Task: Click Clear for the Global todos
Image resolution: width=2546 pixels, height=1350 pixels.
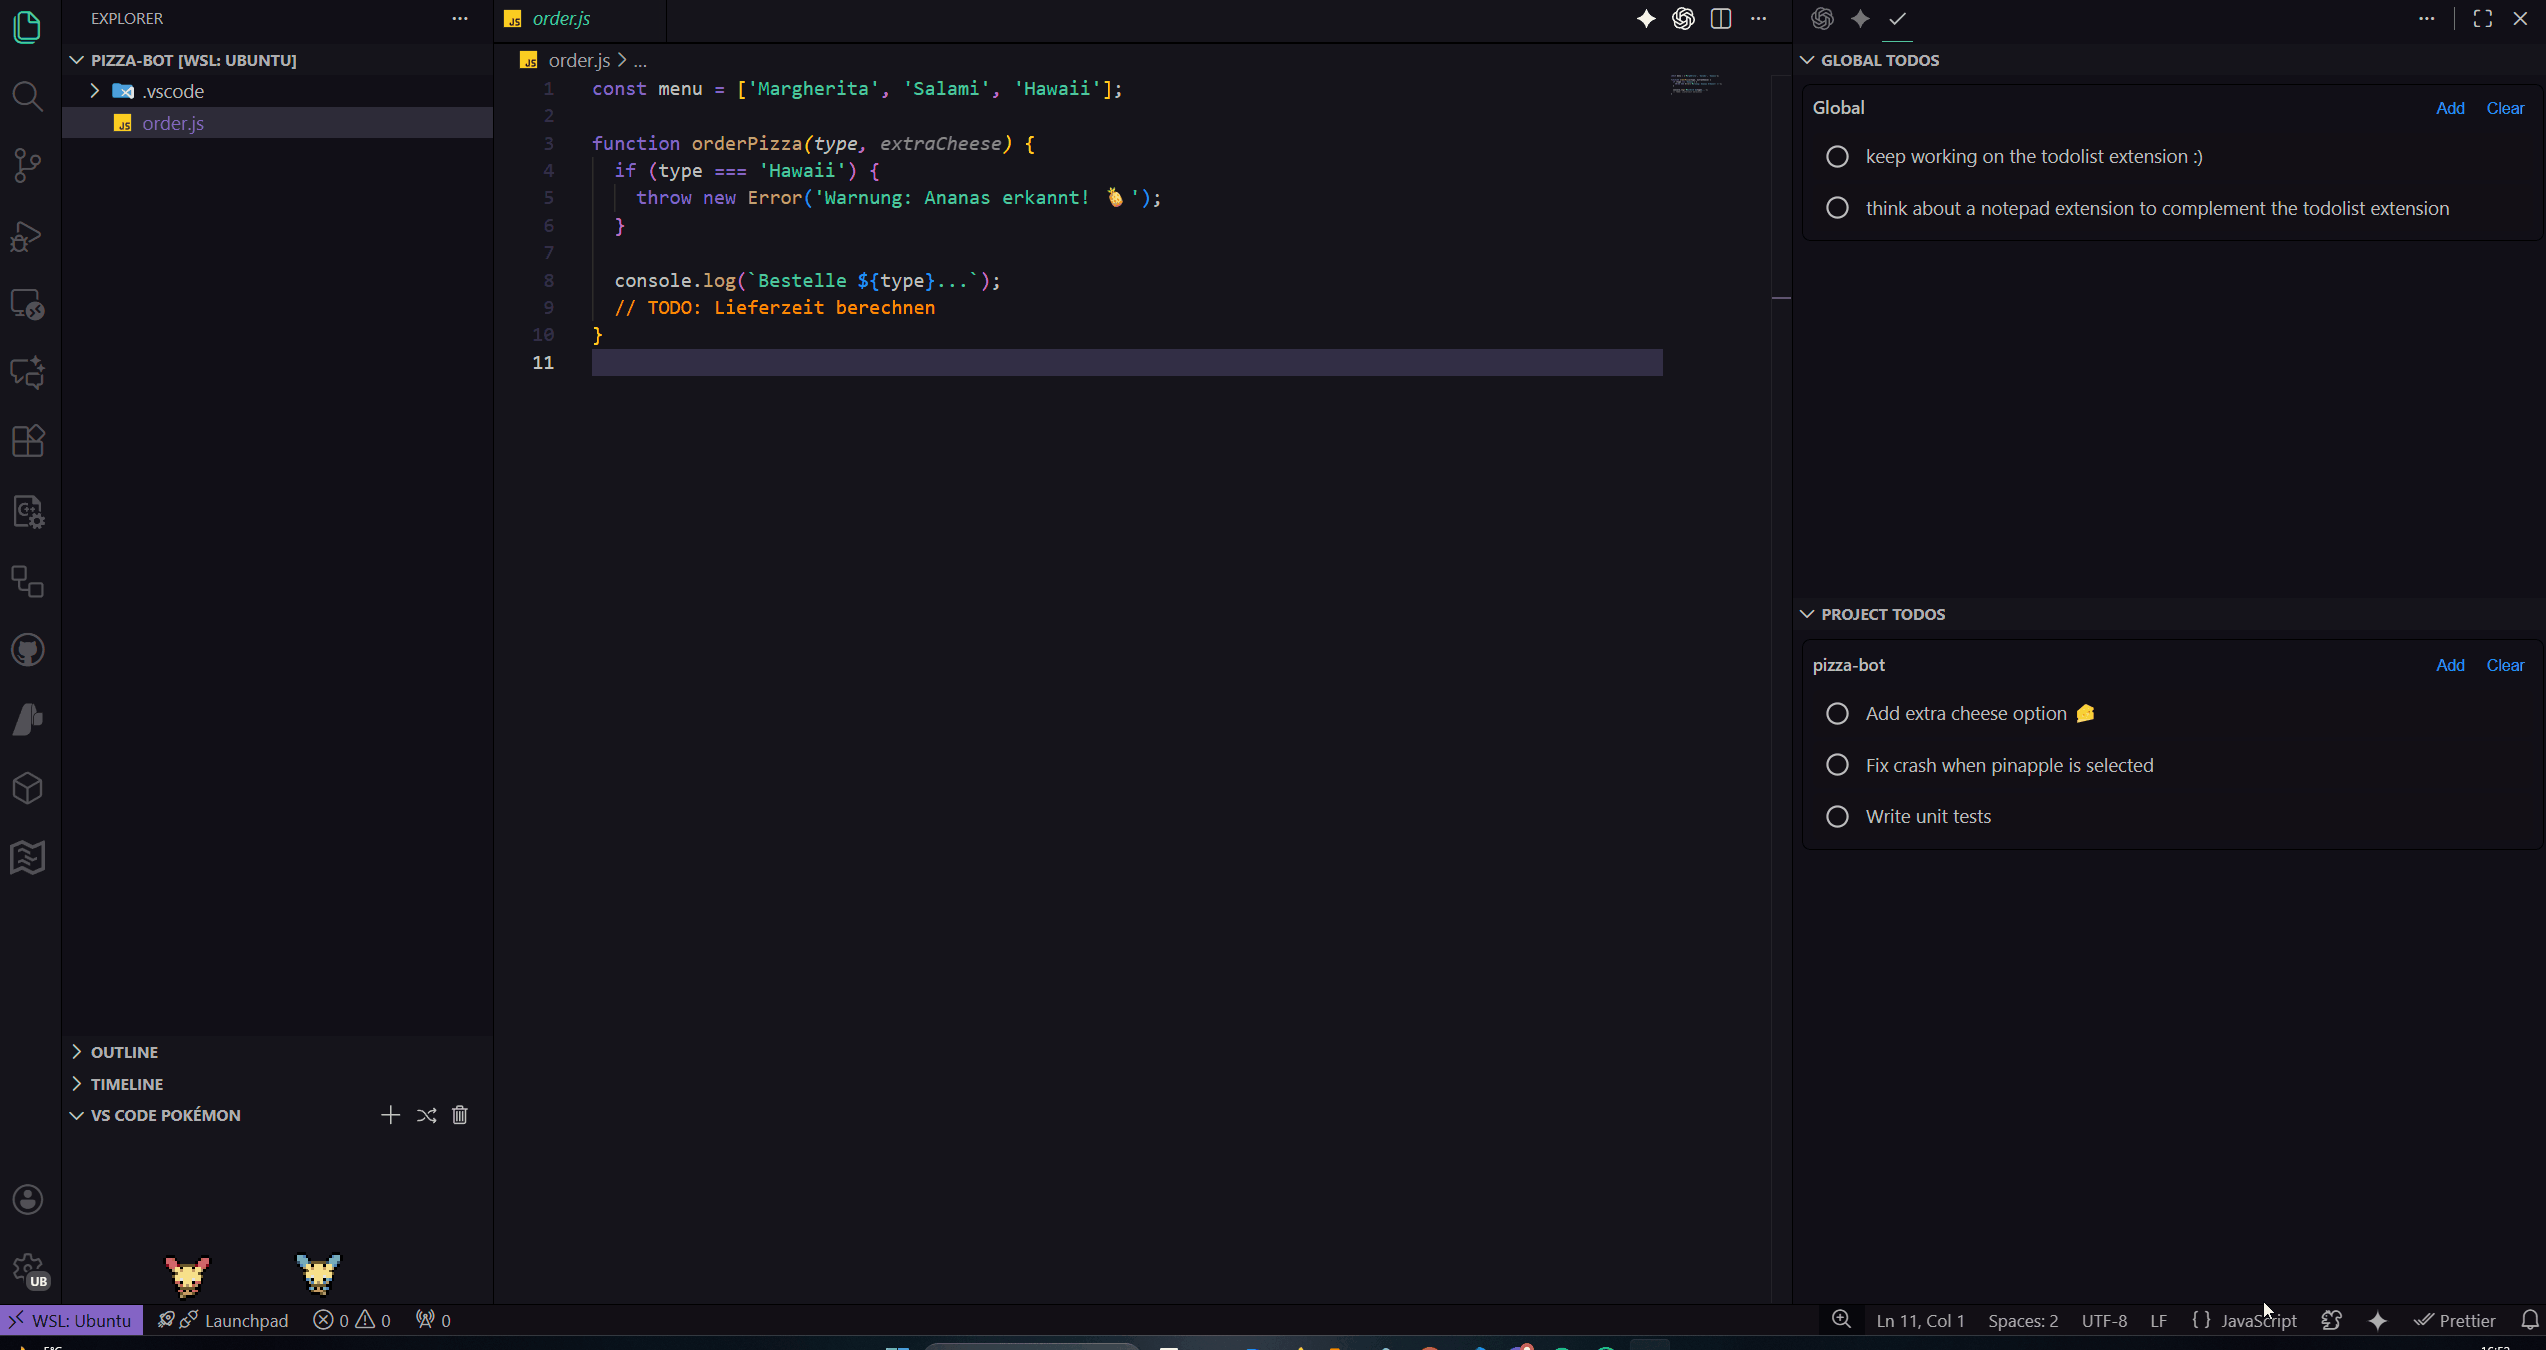Action: click(x=2504, y=108)
